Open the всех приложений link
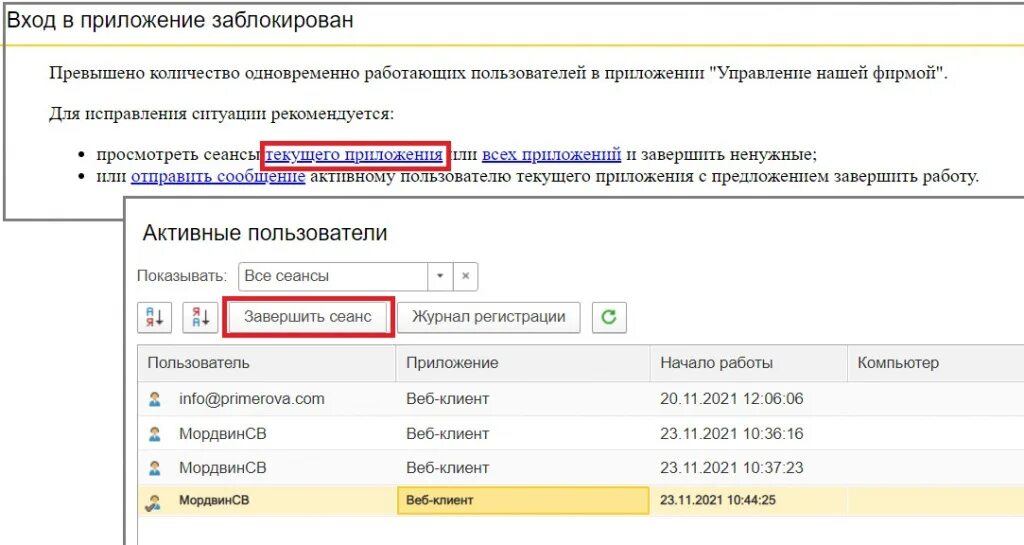The width and height of the screenshot is (1024, 545). coord(551,155)
